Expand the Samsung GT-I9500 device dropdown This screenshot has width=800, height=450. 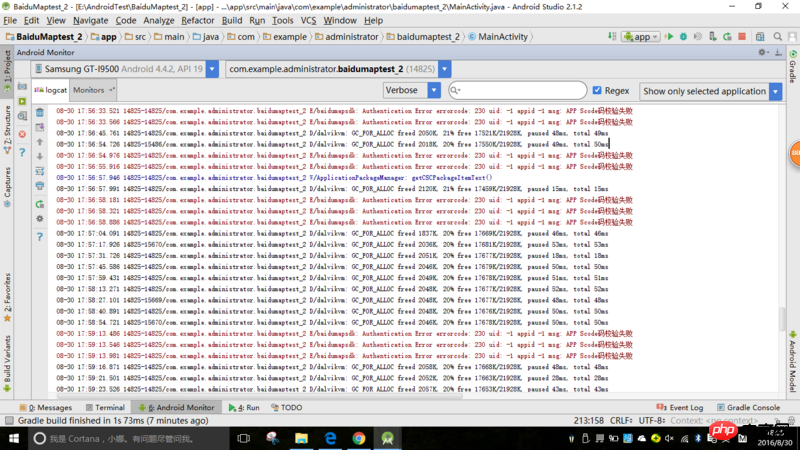(x=212, y=69)
